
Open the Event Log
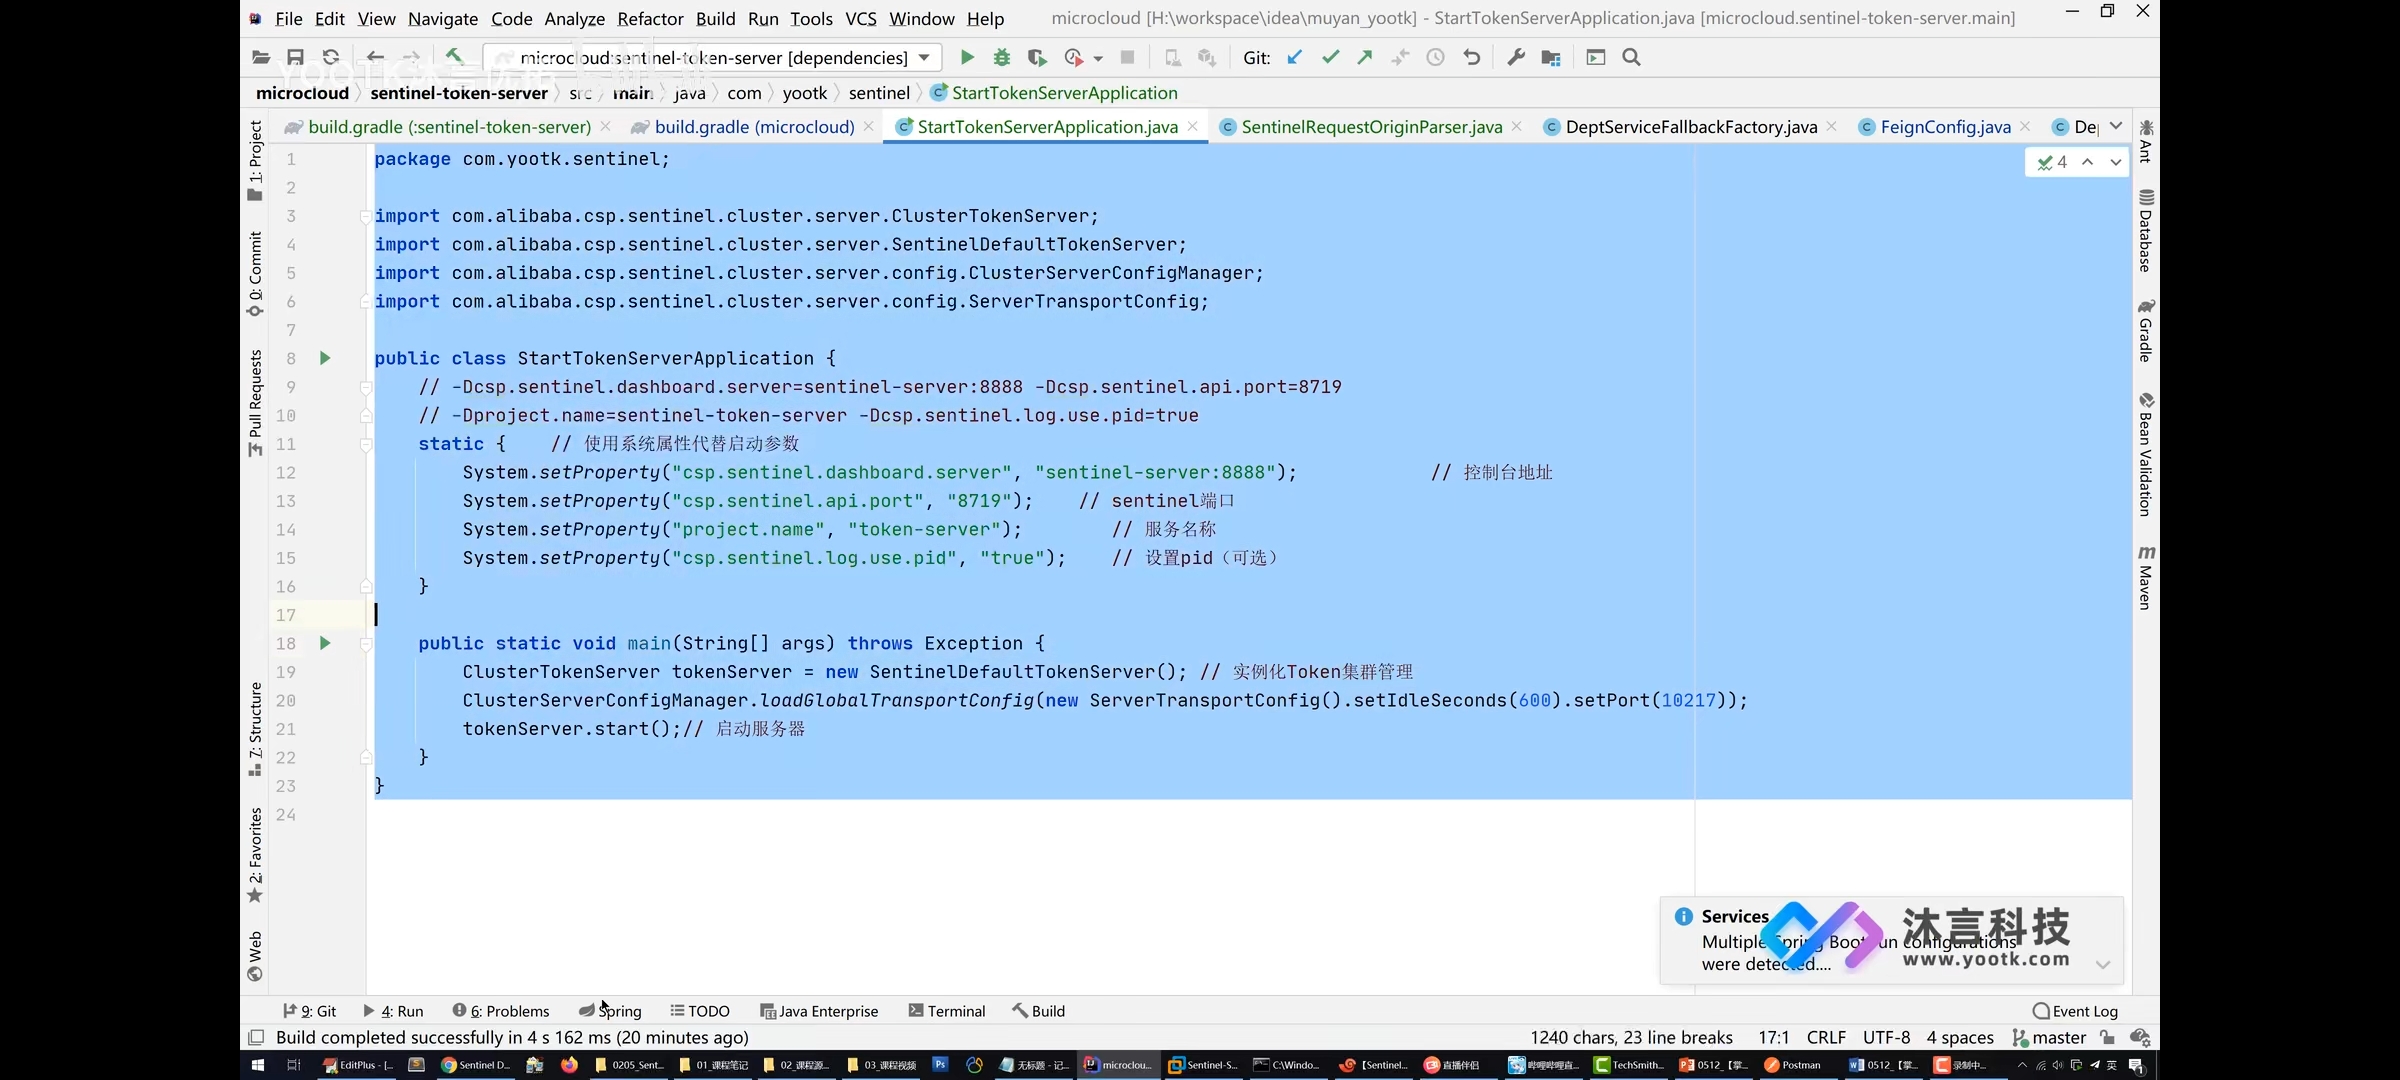[x=2076, y=1011]
